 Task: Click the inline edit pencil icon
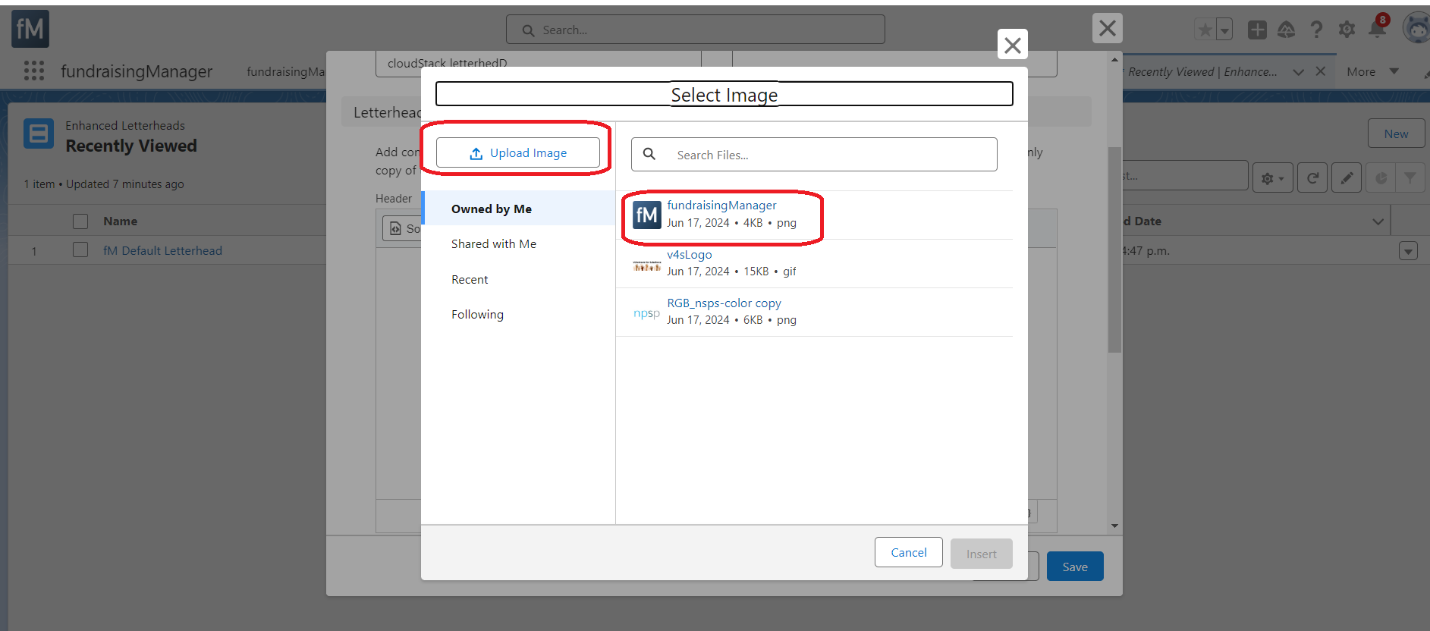[x=1347, y=178]
